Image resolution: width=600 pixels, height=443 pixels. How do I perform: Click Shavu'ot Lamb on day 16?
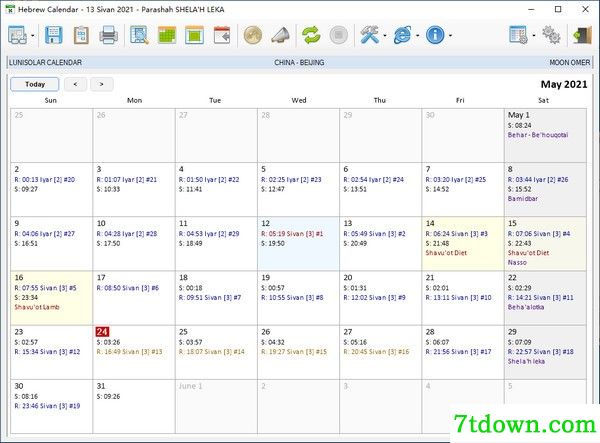click(37, 307)
